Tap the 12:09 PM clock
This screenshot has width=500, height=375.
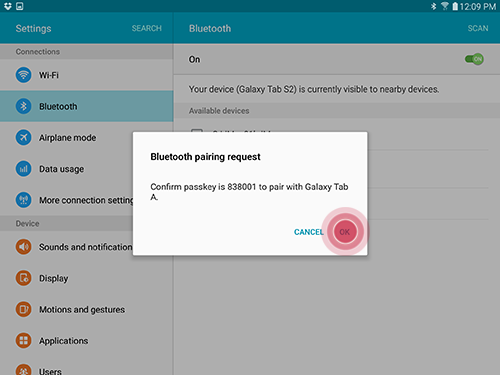pos(478,6)
